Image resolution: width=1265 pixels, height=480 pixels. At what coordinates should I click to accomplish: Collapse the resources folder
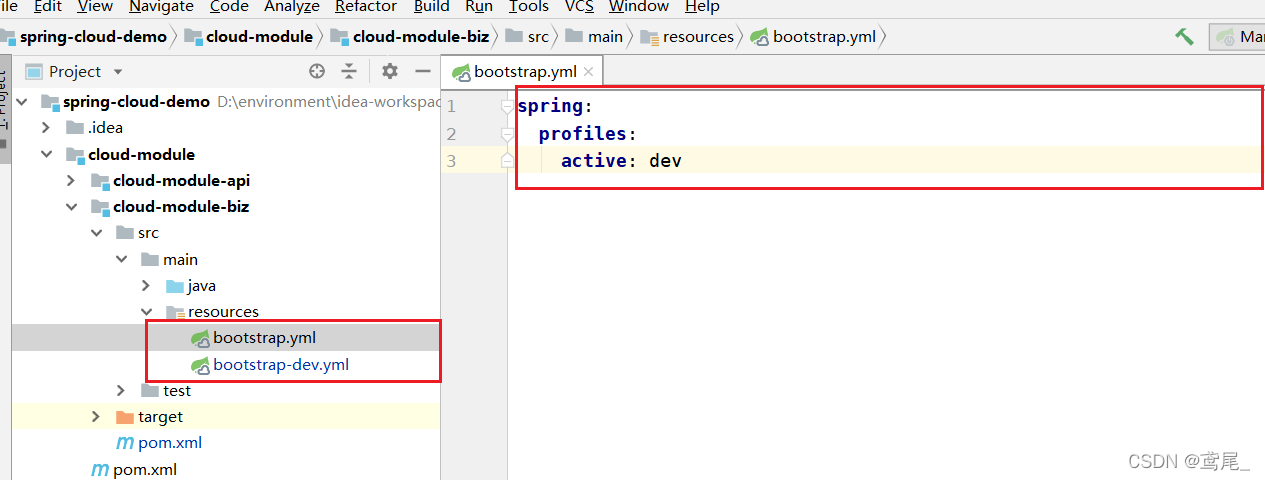pyautogui.click(x=146, y=312)
